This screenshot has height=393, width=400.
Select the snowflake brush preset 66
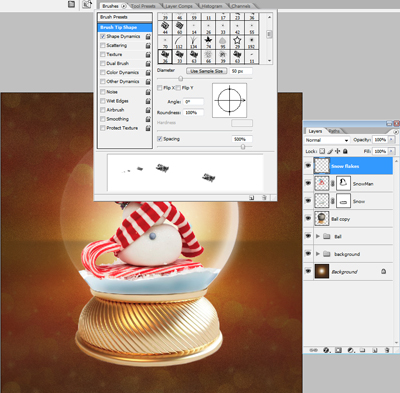[208, 56]
